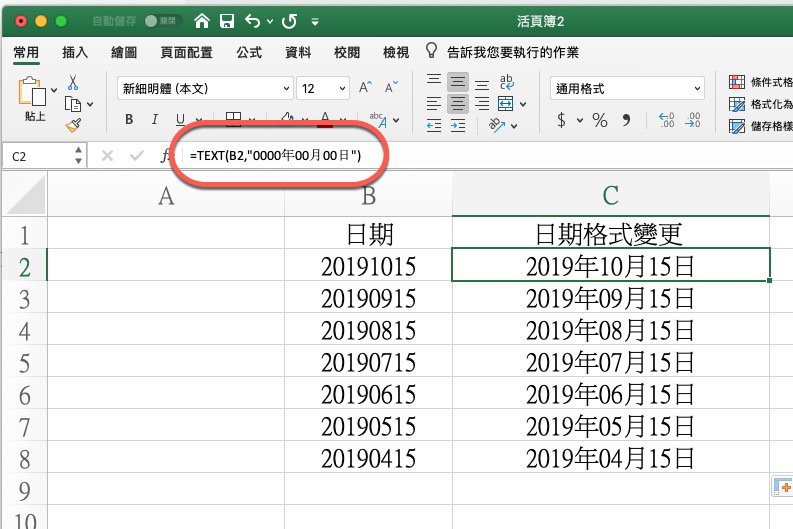Click cell with 2019年06月15日

(610, 395)
